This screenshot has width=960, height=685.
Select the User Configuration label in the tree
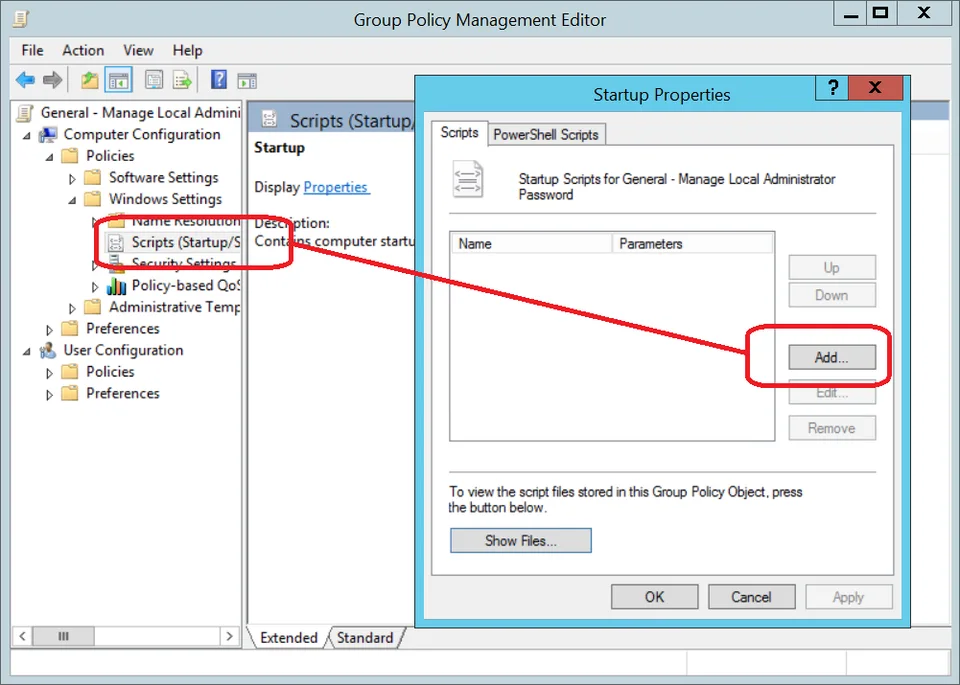pyautogui.click(x=123, y=350)
